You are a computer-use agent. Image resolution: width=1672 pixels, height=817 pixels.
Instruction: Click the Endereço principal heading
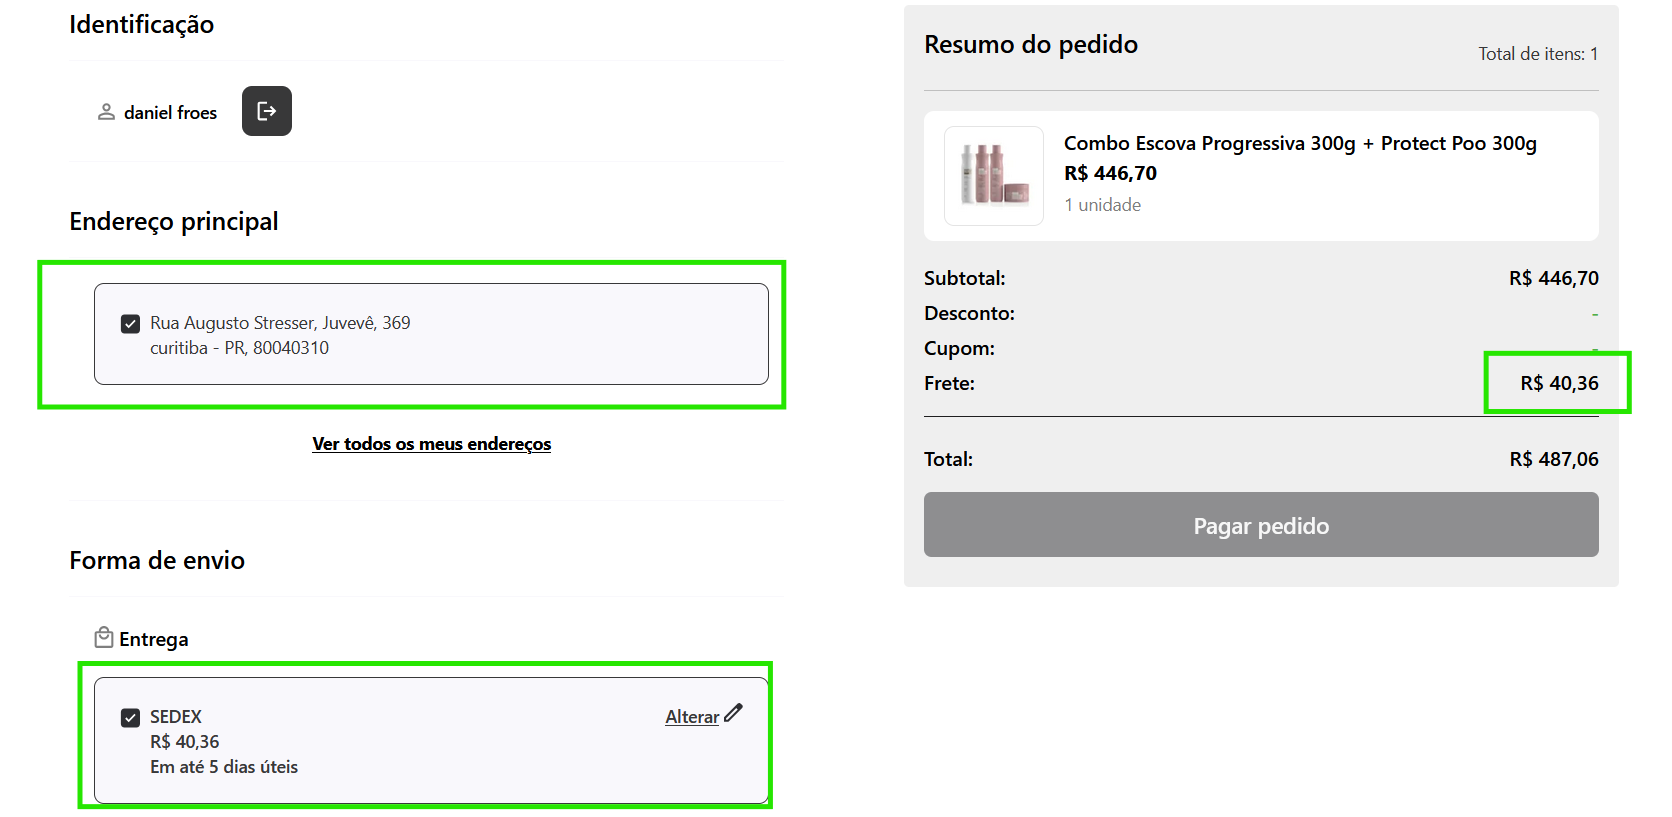coord(174,221)
